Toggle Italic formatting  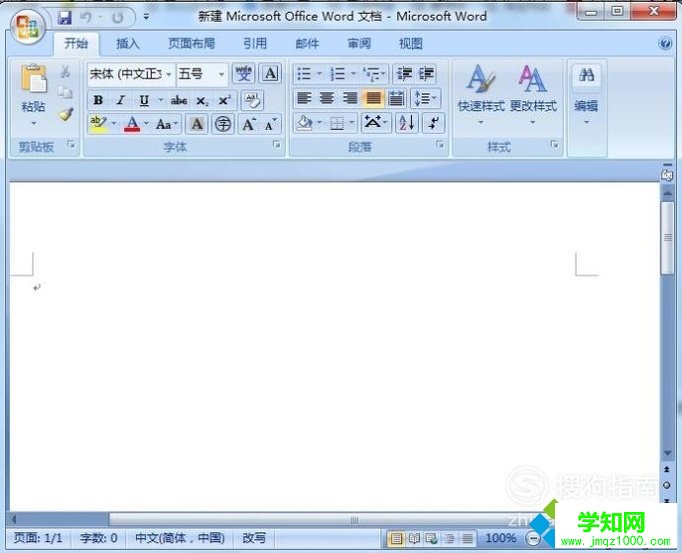[x=121, y=101]
